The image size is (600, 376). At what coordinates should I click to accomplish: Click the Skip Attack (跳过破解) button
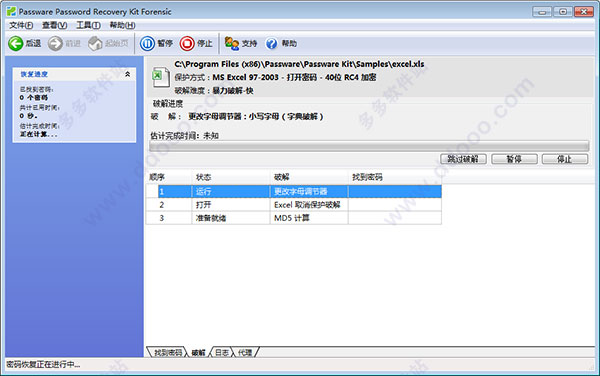463,159
